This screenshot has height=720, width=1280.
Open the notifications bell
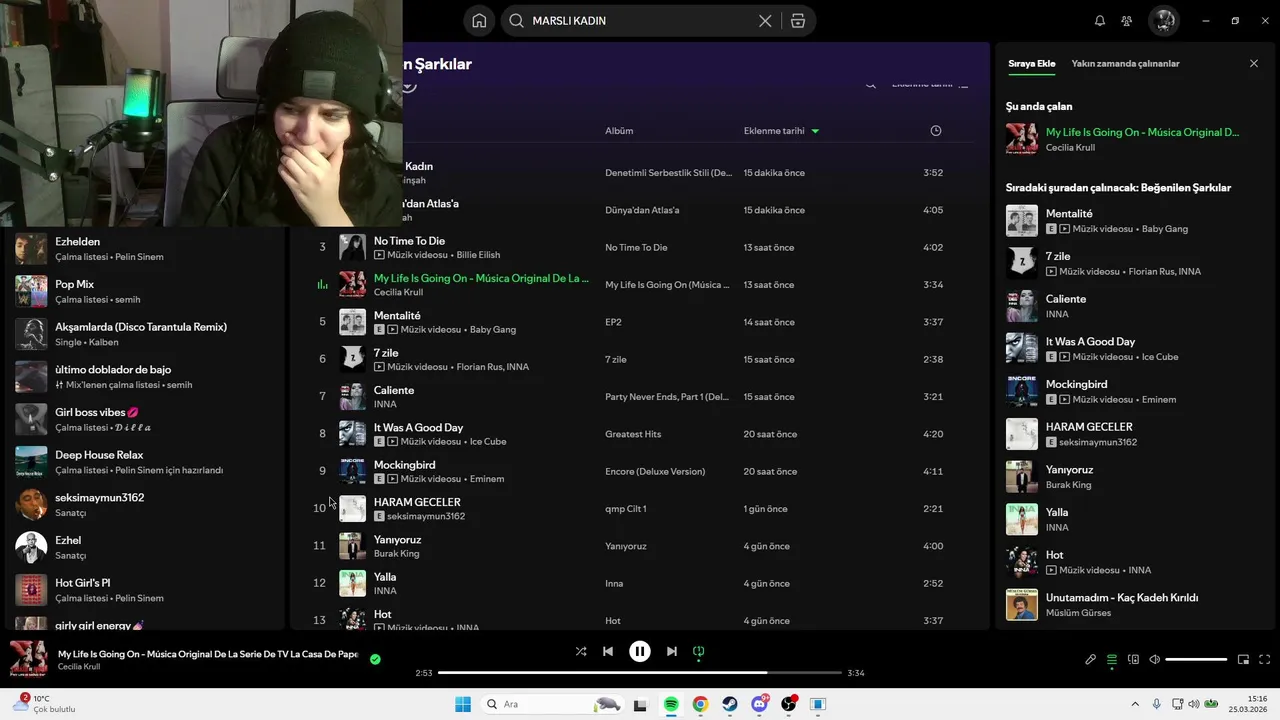(x=1100, y=21)
